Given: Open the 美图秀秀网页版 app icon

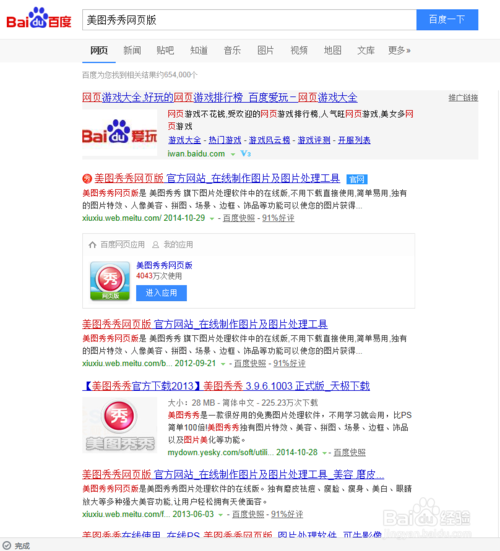Looking at the screenshot, I should (x=110, y=280).
